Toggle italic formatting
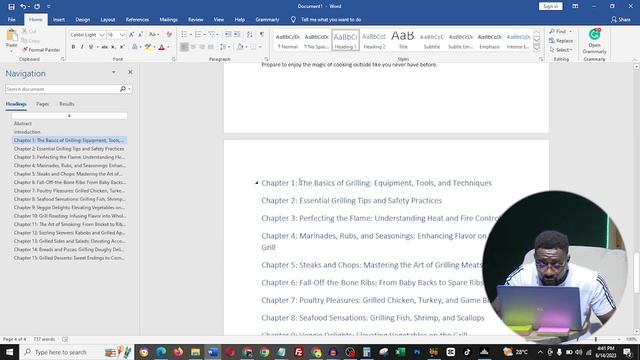This screenshot has width=640, height=360. [x=82, y=47]
